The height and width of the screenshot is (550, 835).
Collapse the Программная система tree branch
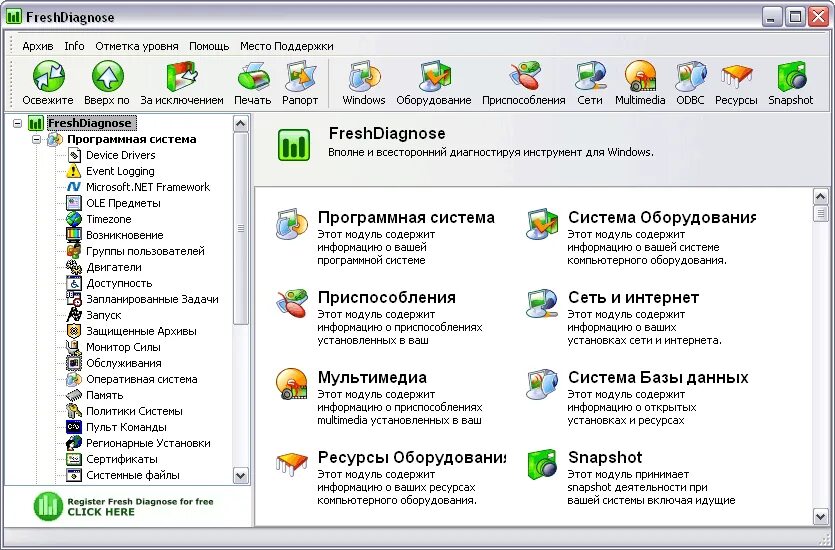(x=37, y=139)
